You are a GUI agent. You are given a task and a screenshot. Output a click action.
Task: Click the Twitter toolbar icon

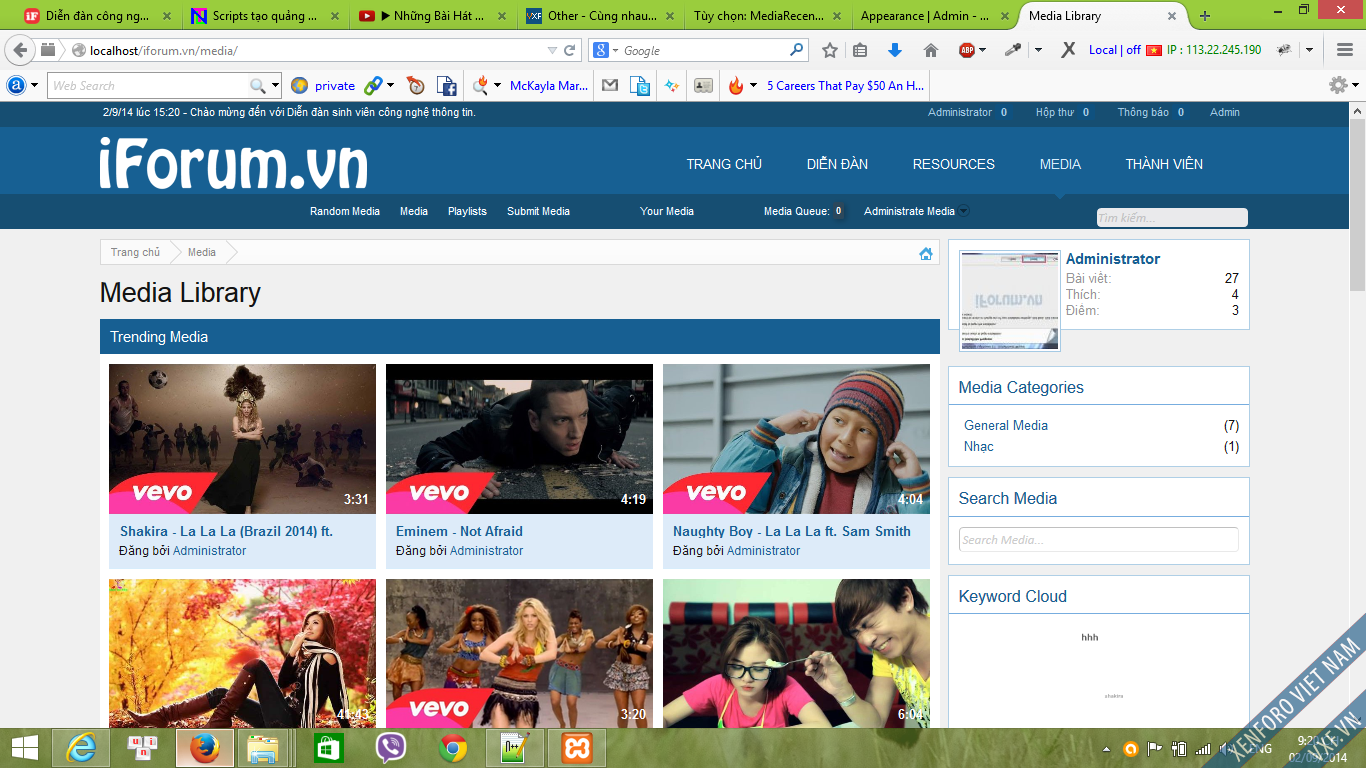640,86
